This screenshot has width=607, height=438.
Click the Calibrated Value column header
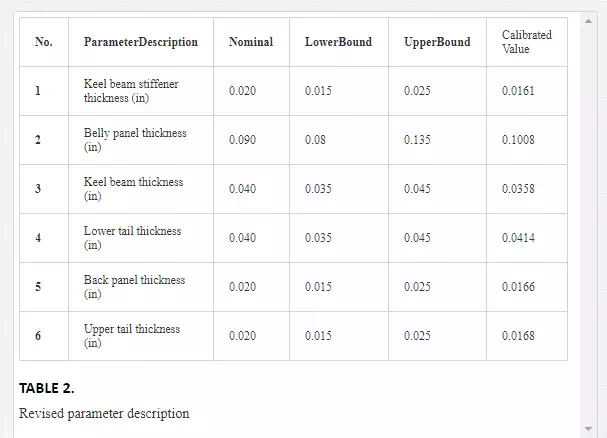[x=527, y=42]
